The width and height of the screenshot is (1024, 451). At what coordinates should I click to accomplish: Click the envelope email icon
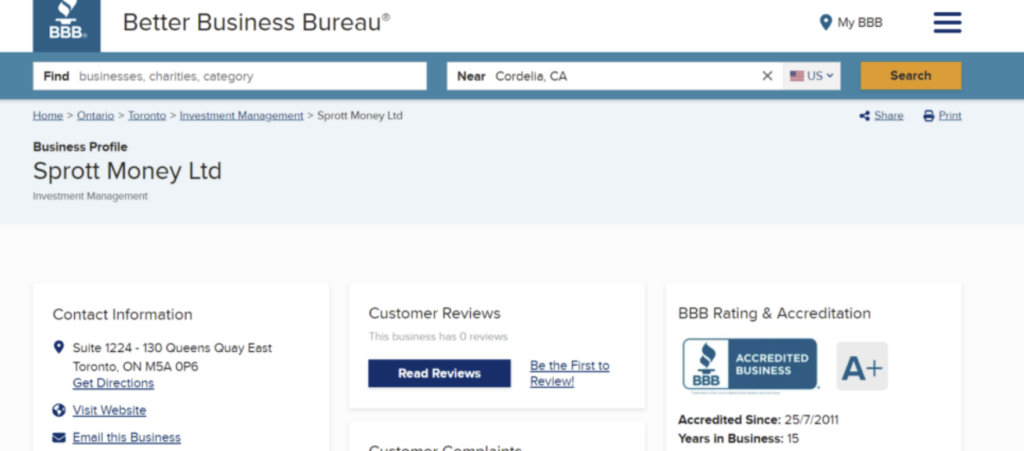tap(59, 437)
